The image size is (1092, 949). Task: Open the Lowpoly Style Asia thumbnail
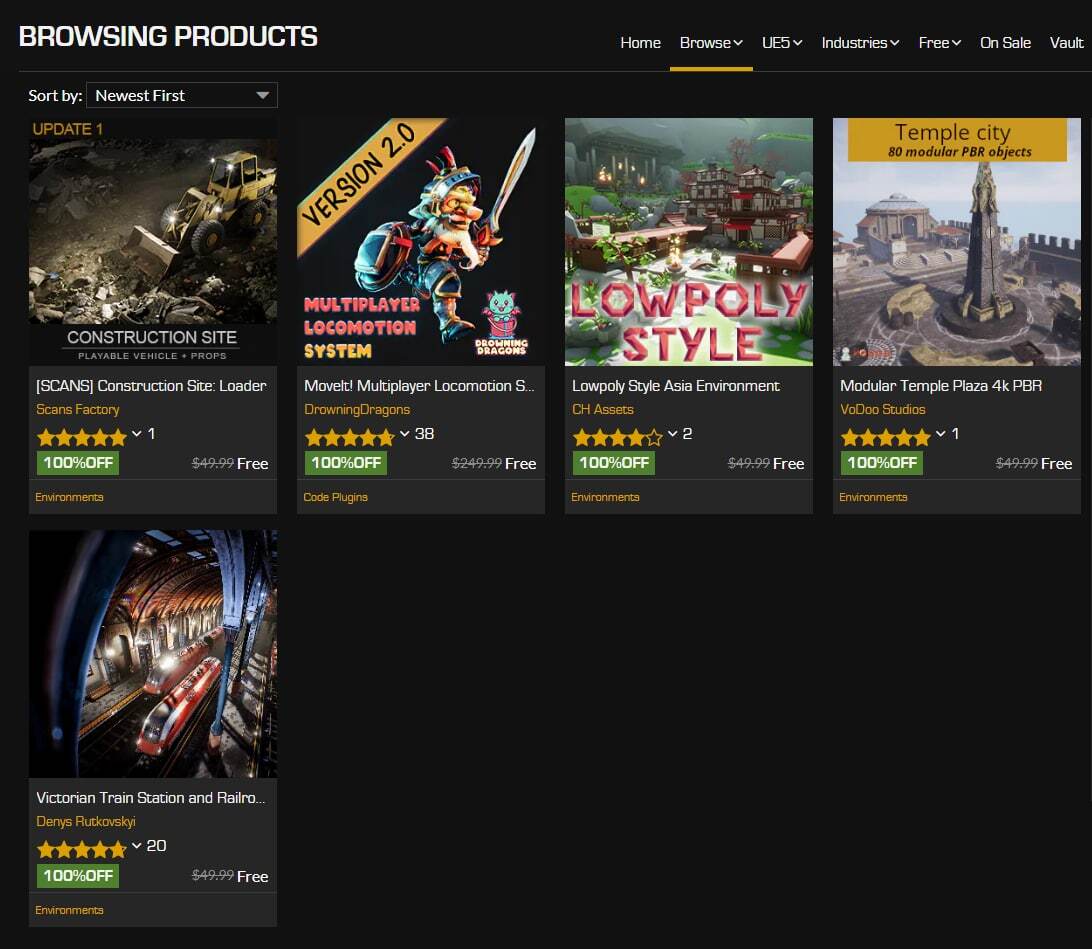point(689,241)
